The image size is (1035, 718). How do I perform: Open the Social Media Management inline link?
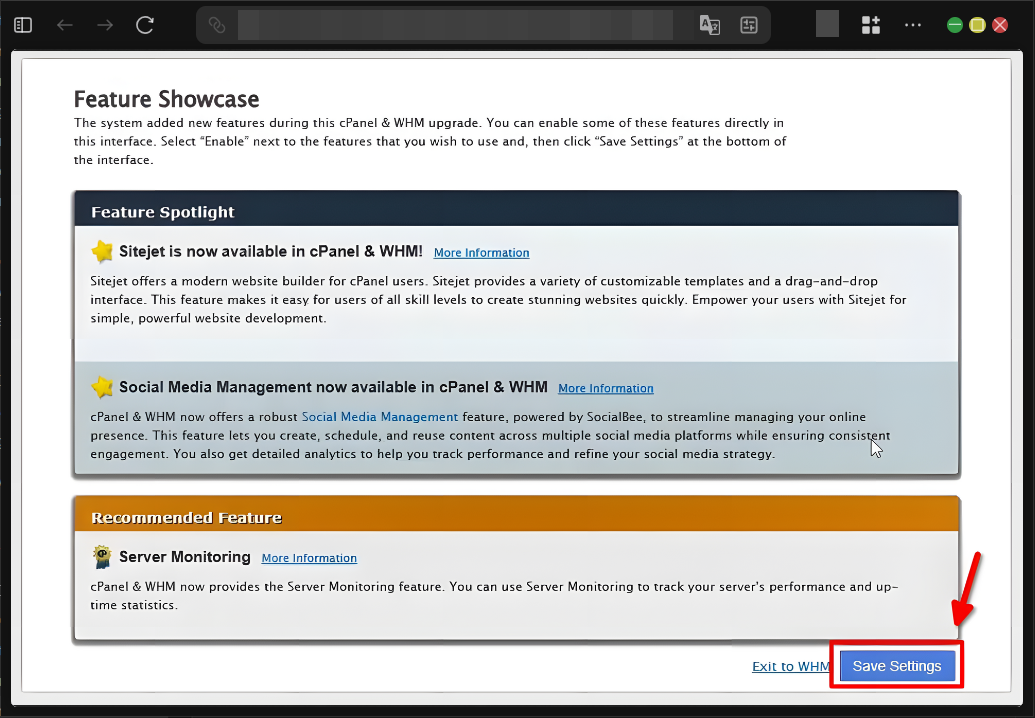379,417
